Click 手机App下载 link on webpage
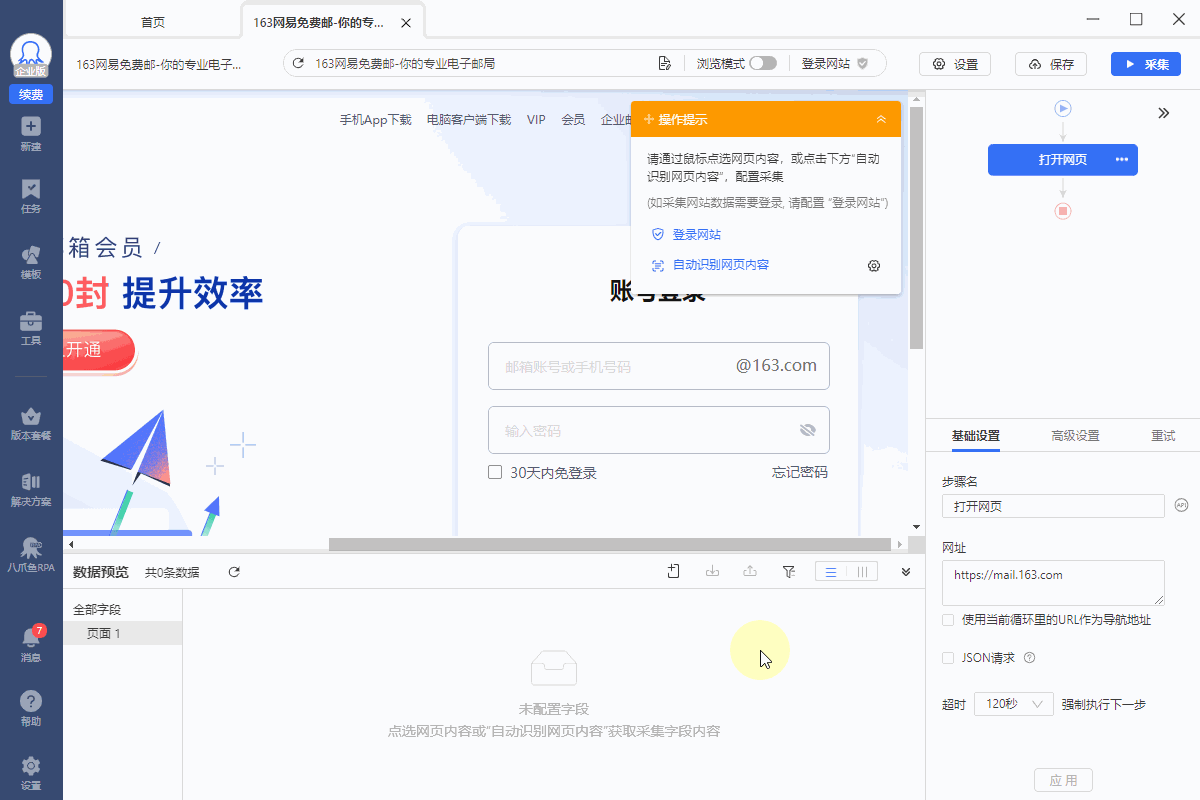The width and height of the screenshot is (1200, 800). tap(375, 119)
